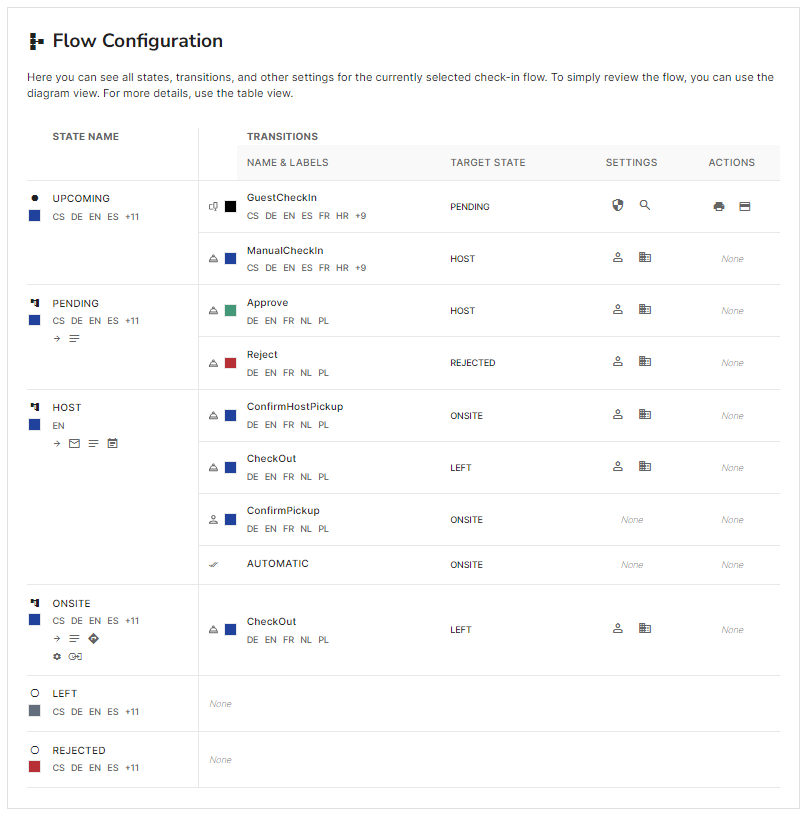Click the calendar icon under HOST state
The image size is (806, 815).
pyautogui.click(x=112, y=443)
